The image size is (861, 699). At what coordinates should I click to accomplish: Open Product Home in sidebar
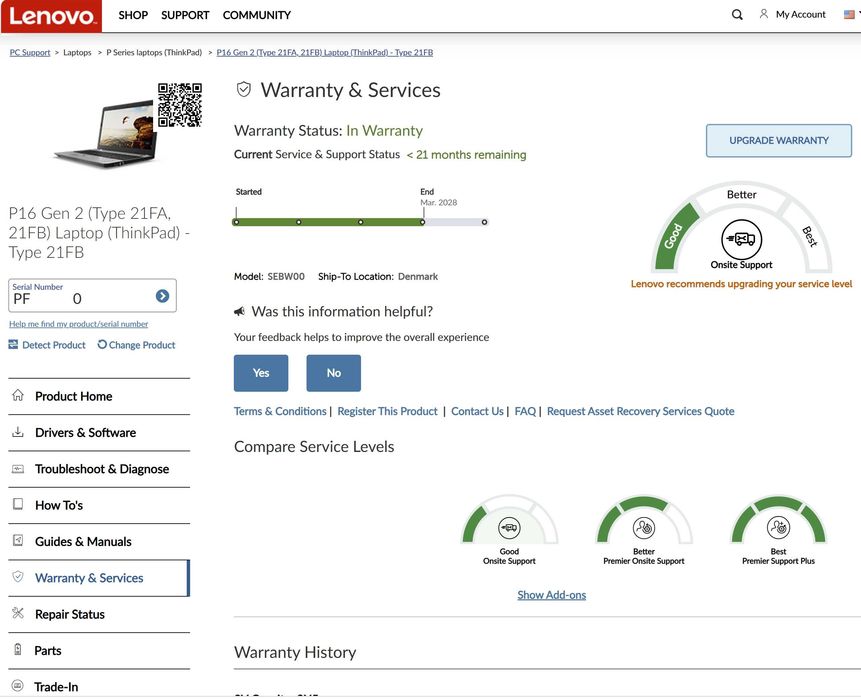(99, 396)
